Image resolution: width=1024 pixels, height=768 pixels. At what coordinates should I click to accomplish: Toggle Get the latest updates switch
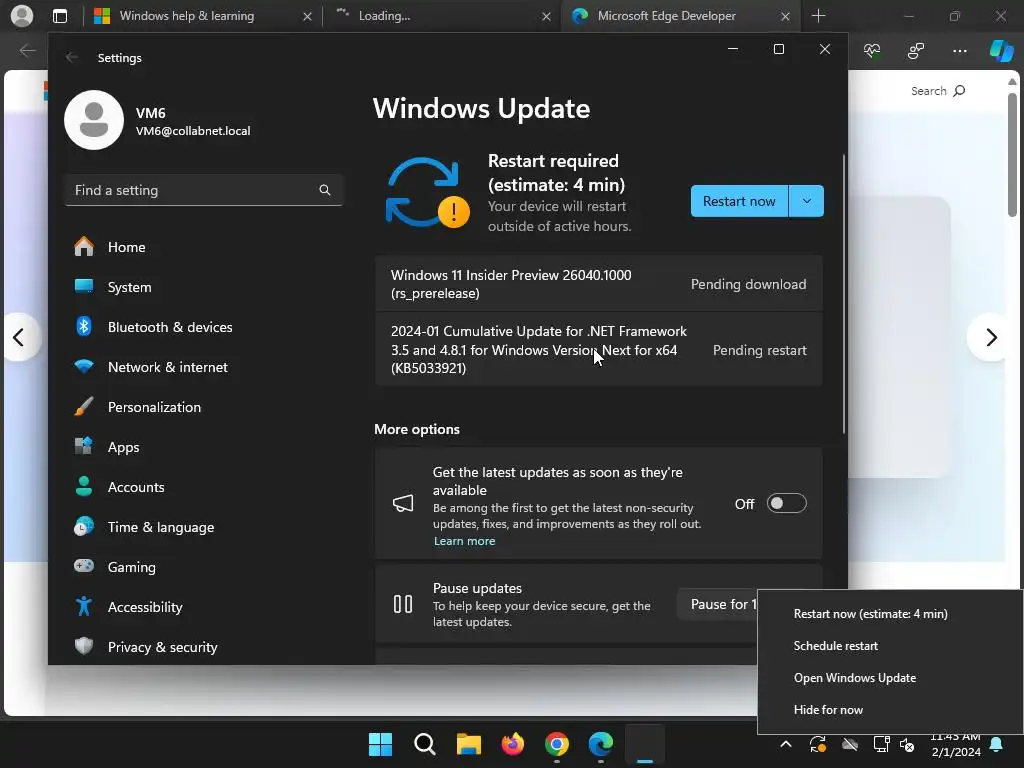pos(786,504)
